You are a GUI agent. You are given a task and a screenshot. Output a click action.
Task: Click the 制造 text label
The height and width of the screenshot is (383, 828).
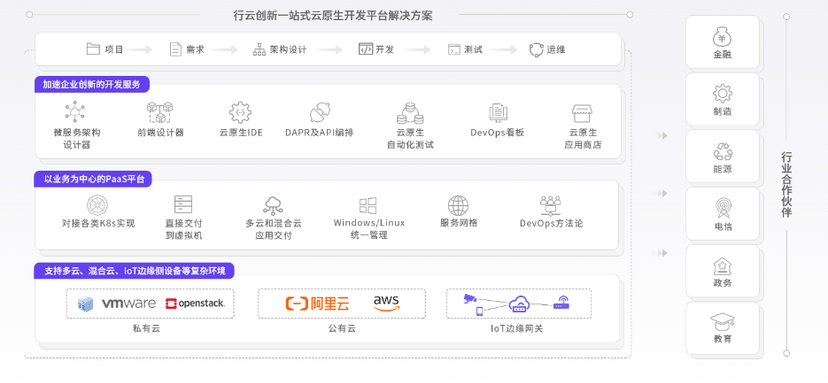coord(722,111)
